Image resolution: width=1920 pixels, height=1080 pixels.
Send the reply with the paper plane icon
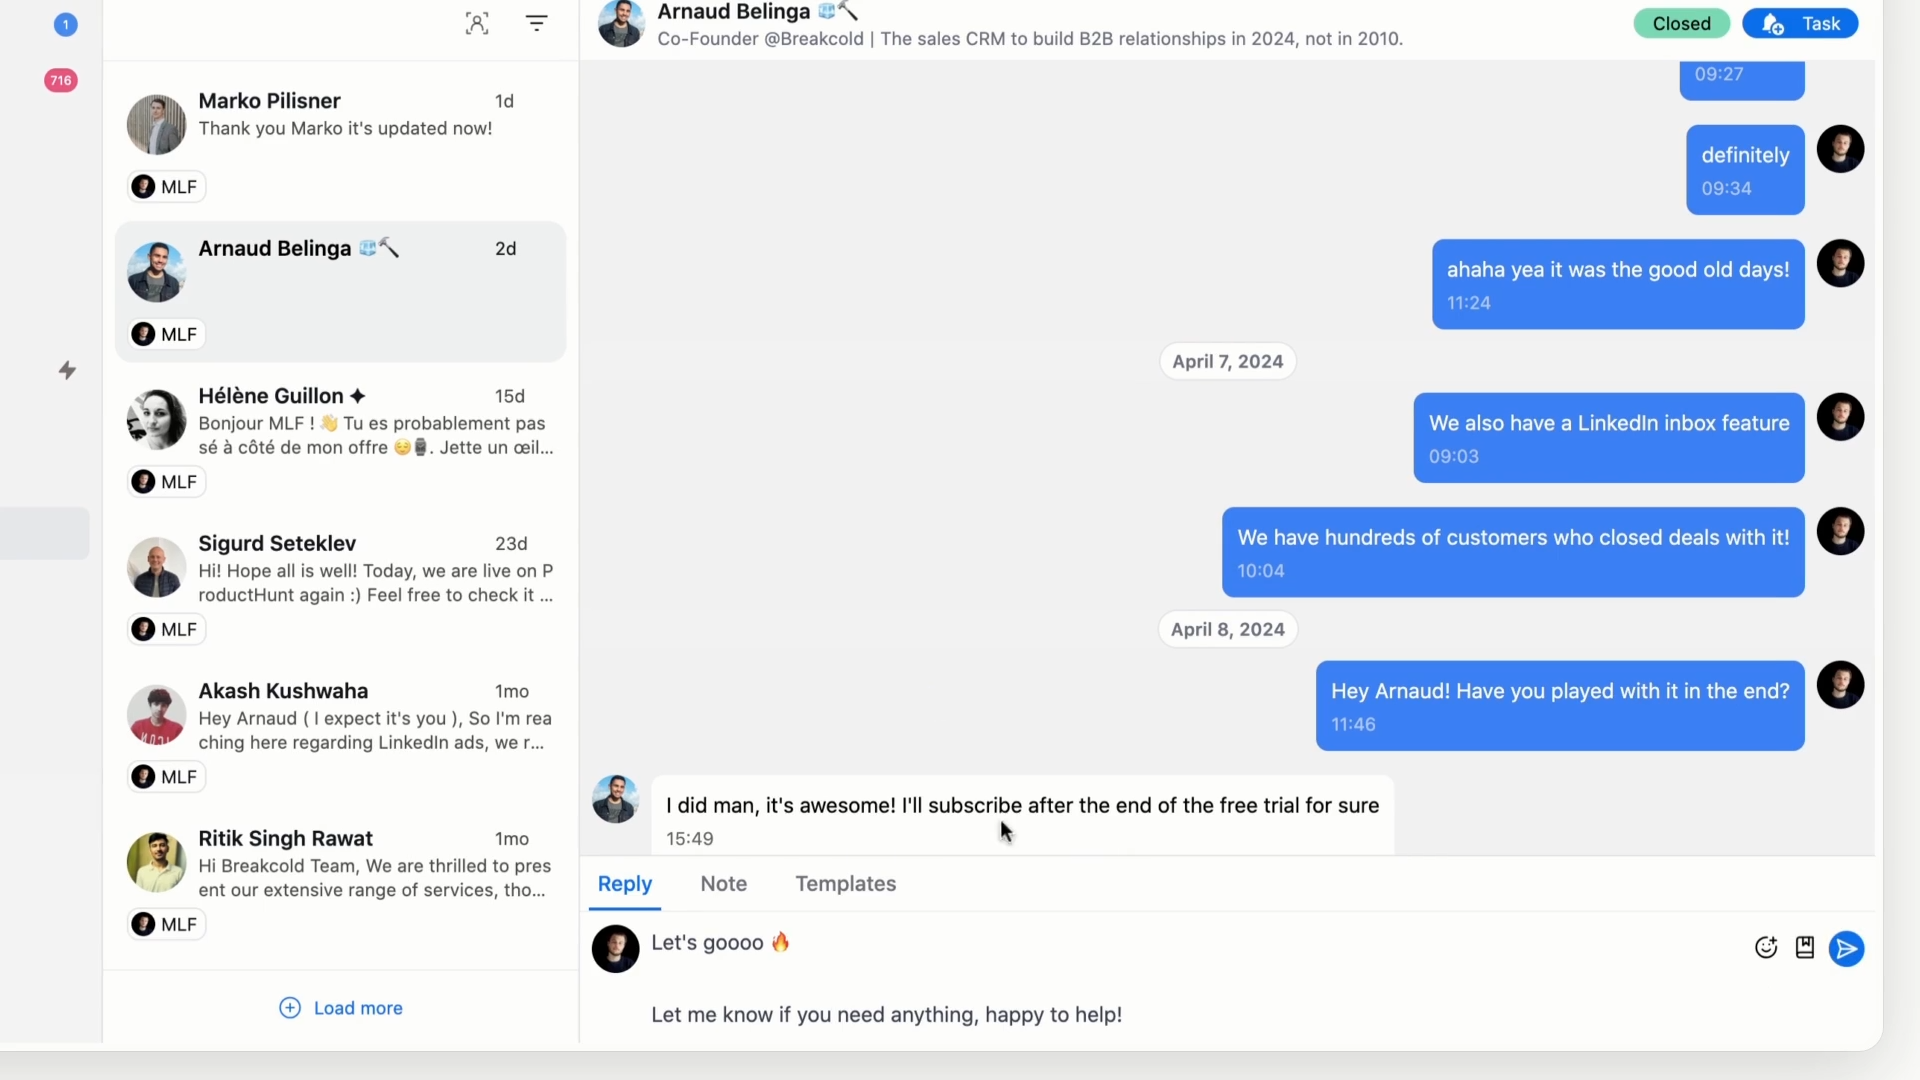[1846, 948]
